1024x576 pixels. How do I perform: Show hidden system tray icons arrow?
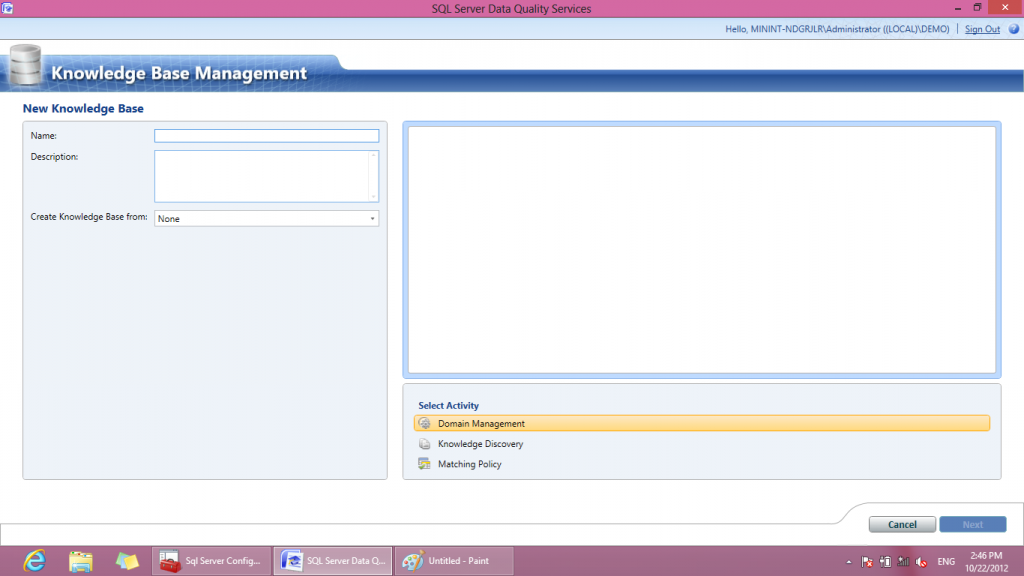pyautogui.click(x=848, y=562)
